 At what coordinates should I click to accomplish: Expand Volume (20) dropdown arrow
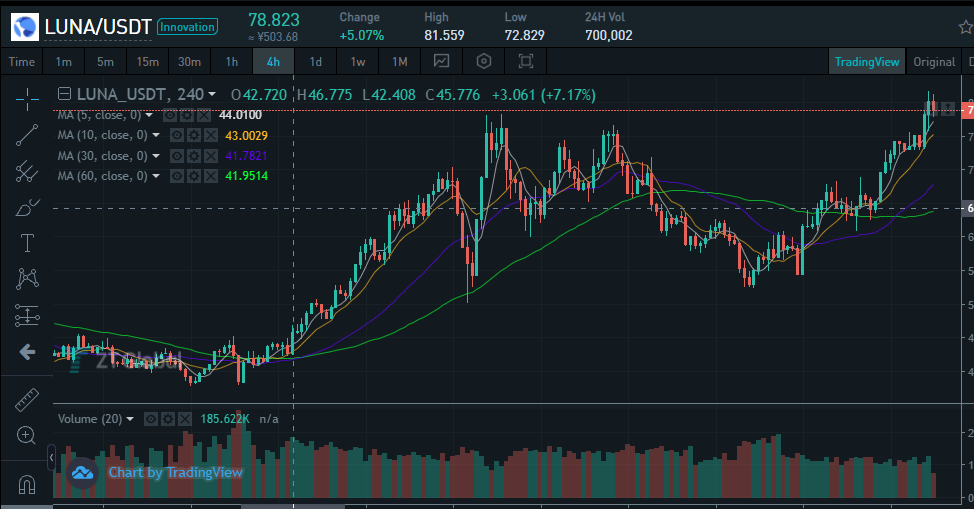[130, 419]
